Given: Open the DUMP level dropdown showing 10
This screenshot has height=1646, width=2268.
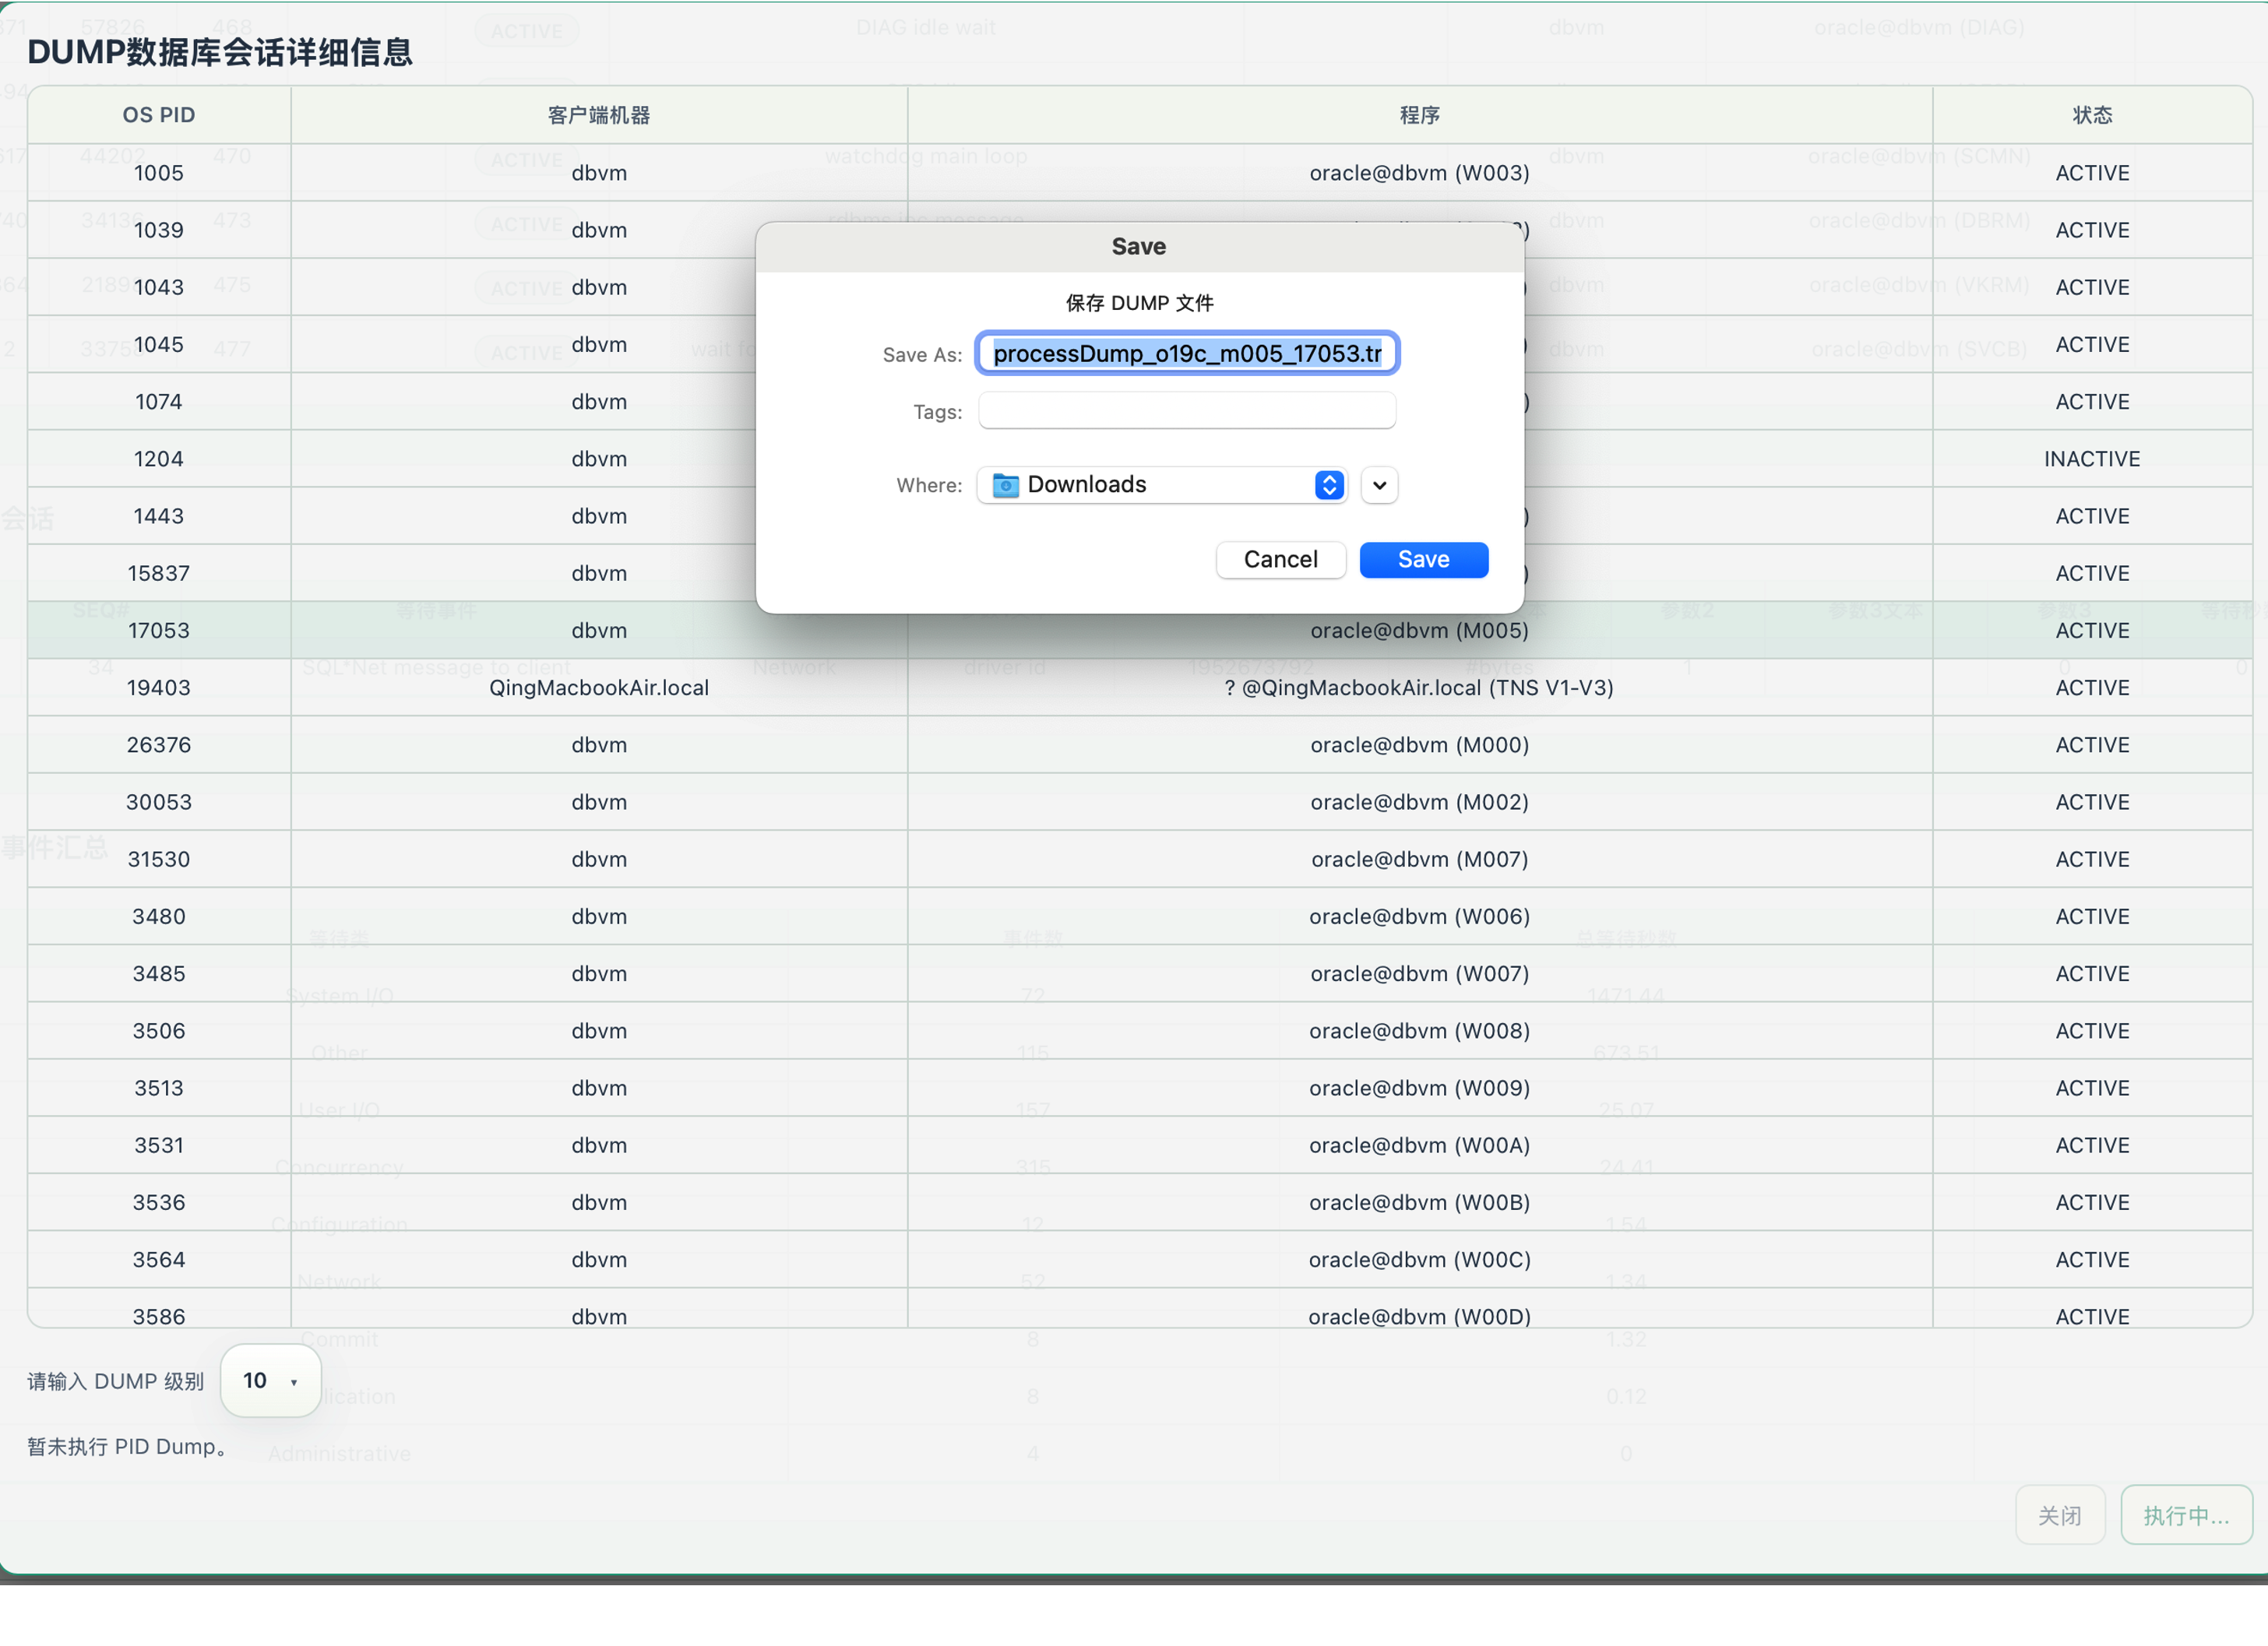Looking at the screenshot, I should click(270, 1380).
